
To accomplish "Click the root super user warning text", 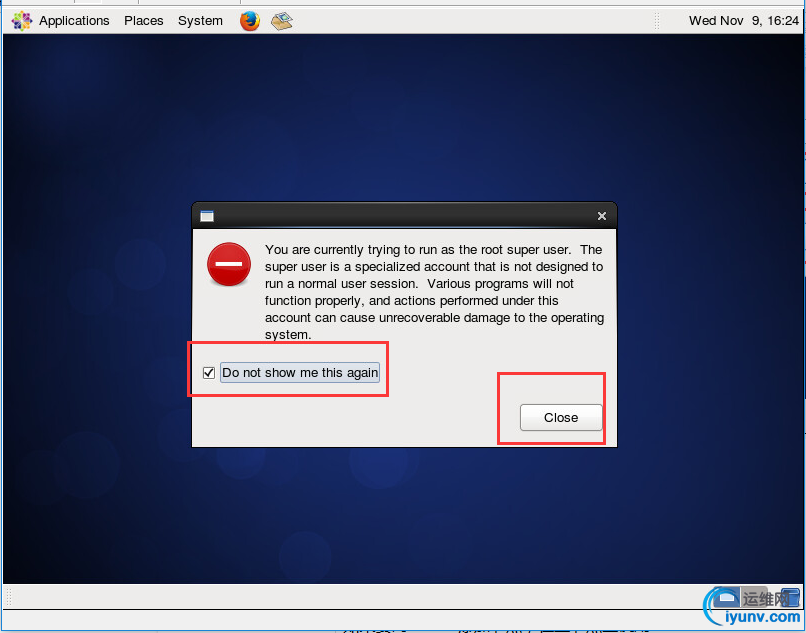I will pos(434,292).
